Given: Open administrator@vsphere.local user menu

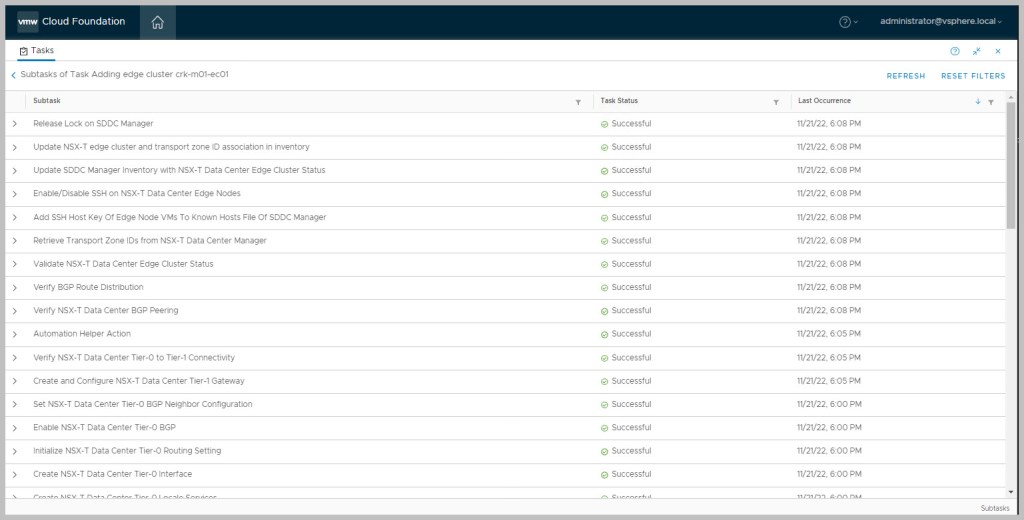Looking at the screenshot, I should [x=940, y=22].
